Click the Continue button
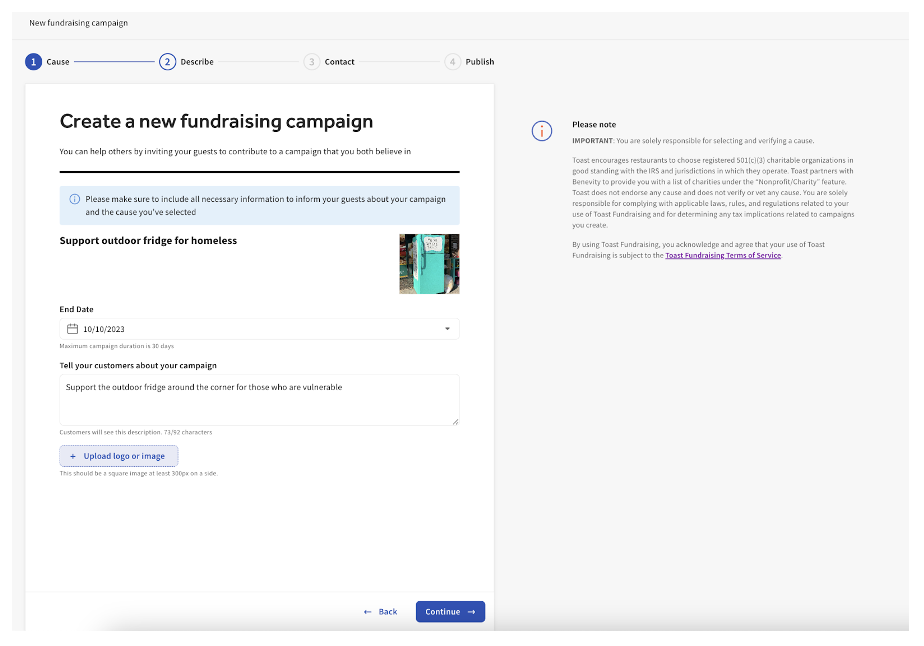 pos(449,611)
